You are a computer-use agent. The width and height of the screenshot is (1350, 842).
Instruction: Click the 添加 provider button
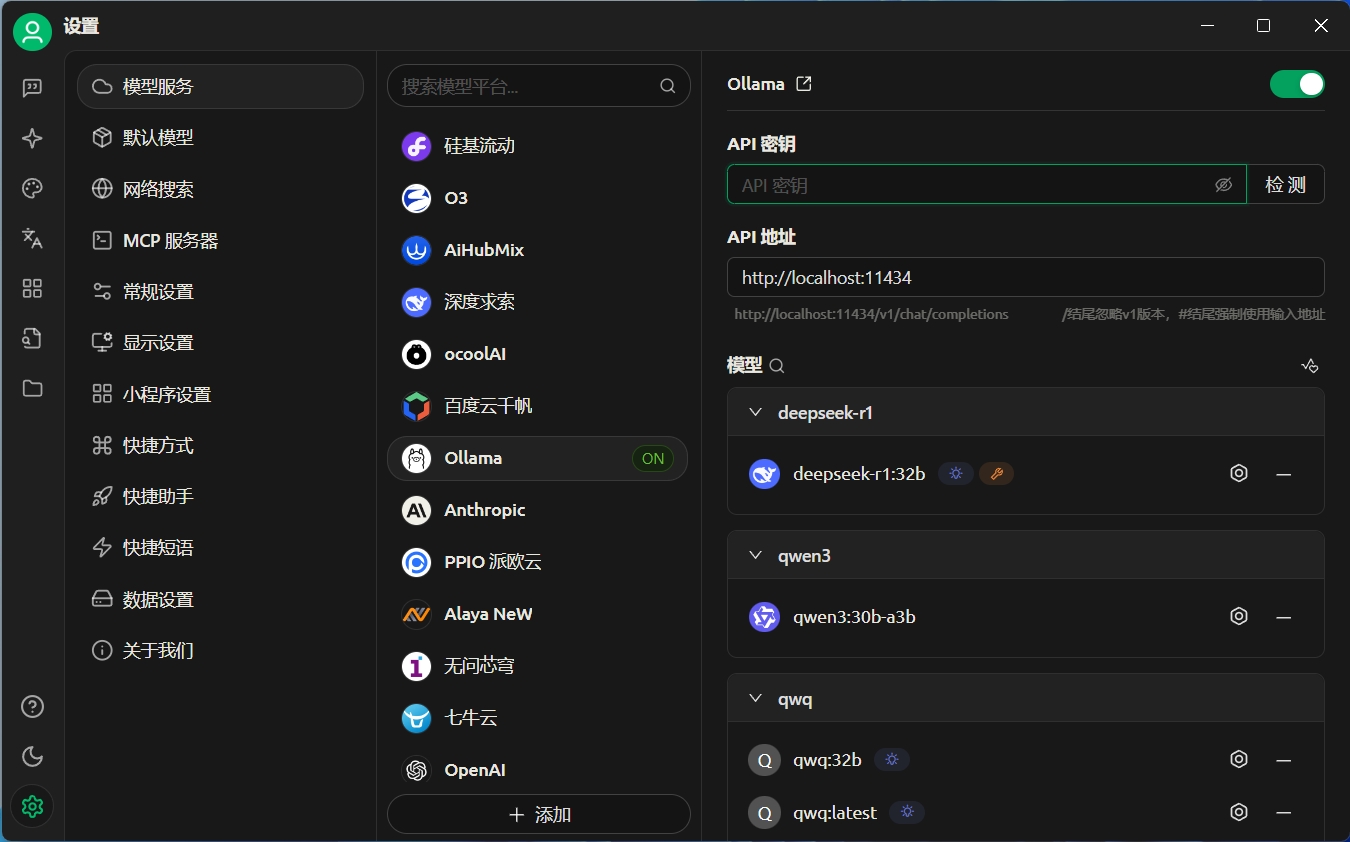click(x=539, y=814)
